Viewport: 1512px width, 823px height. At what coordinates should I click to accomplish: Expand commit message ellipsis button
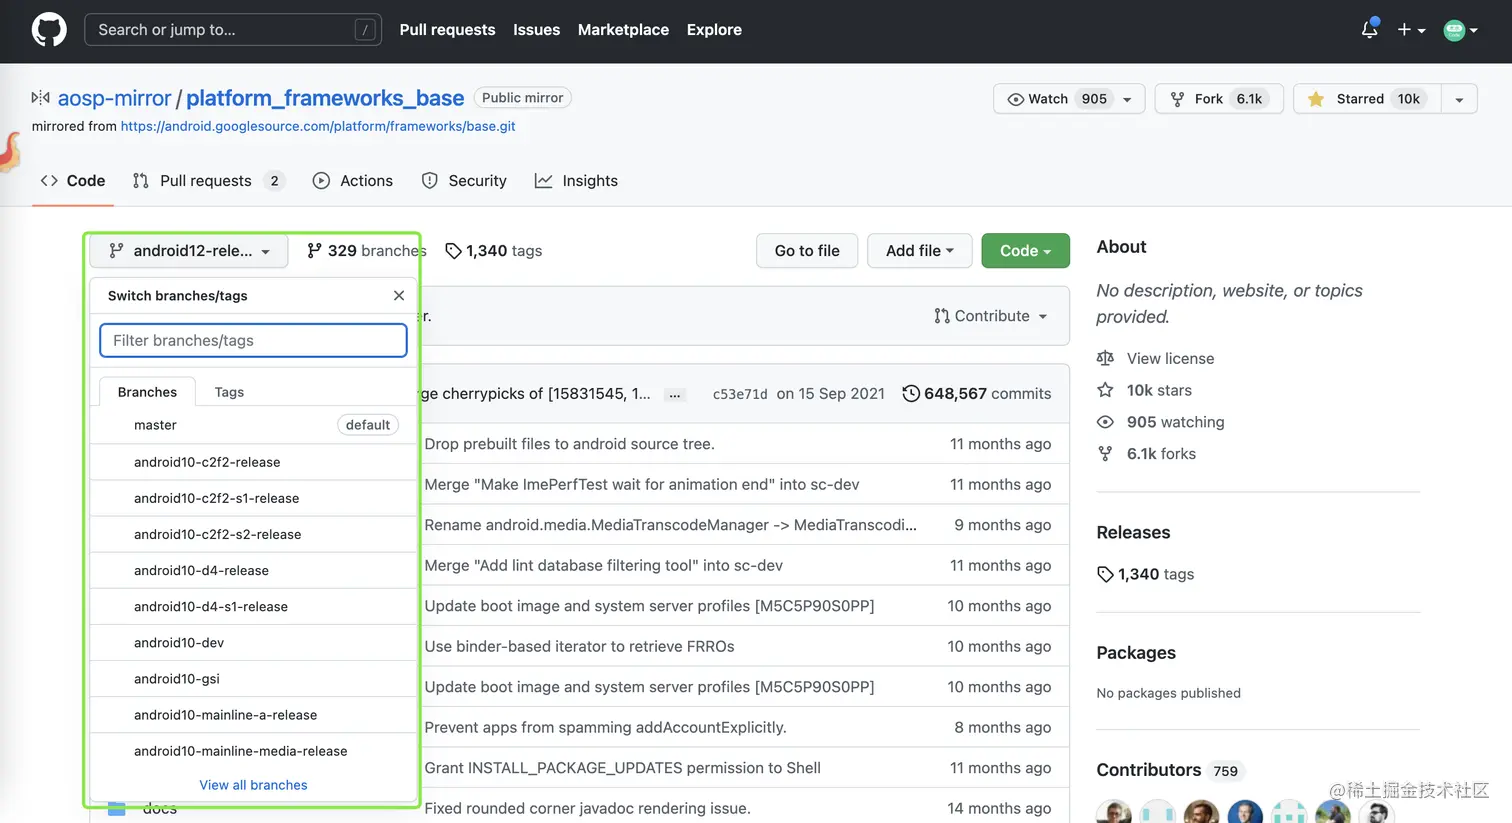click(x=675, y=395)
